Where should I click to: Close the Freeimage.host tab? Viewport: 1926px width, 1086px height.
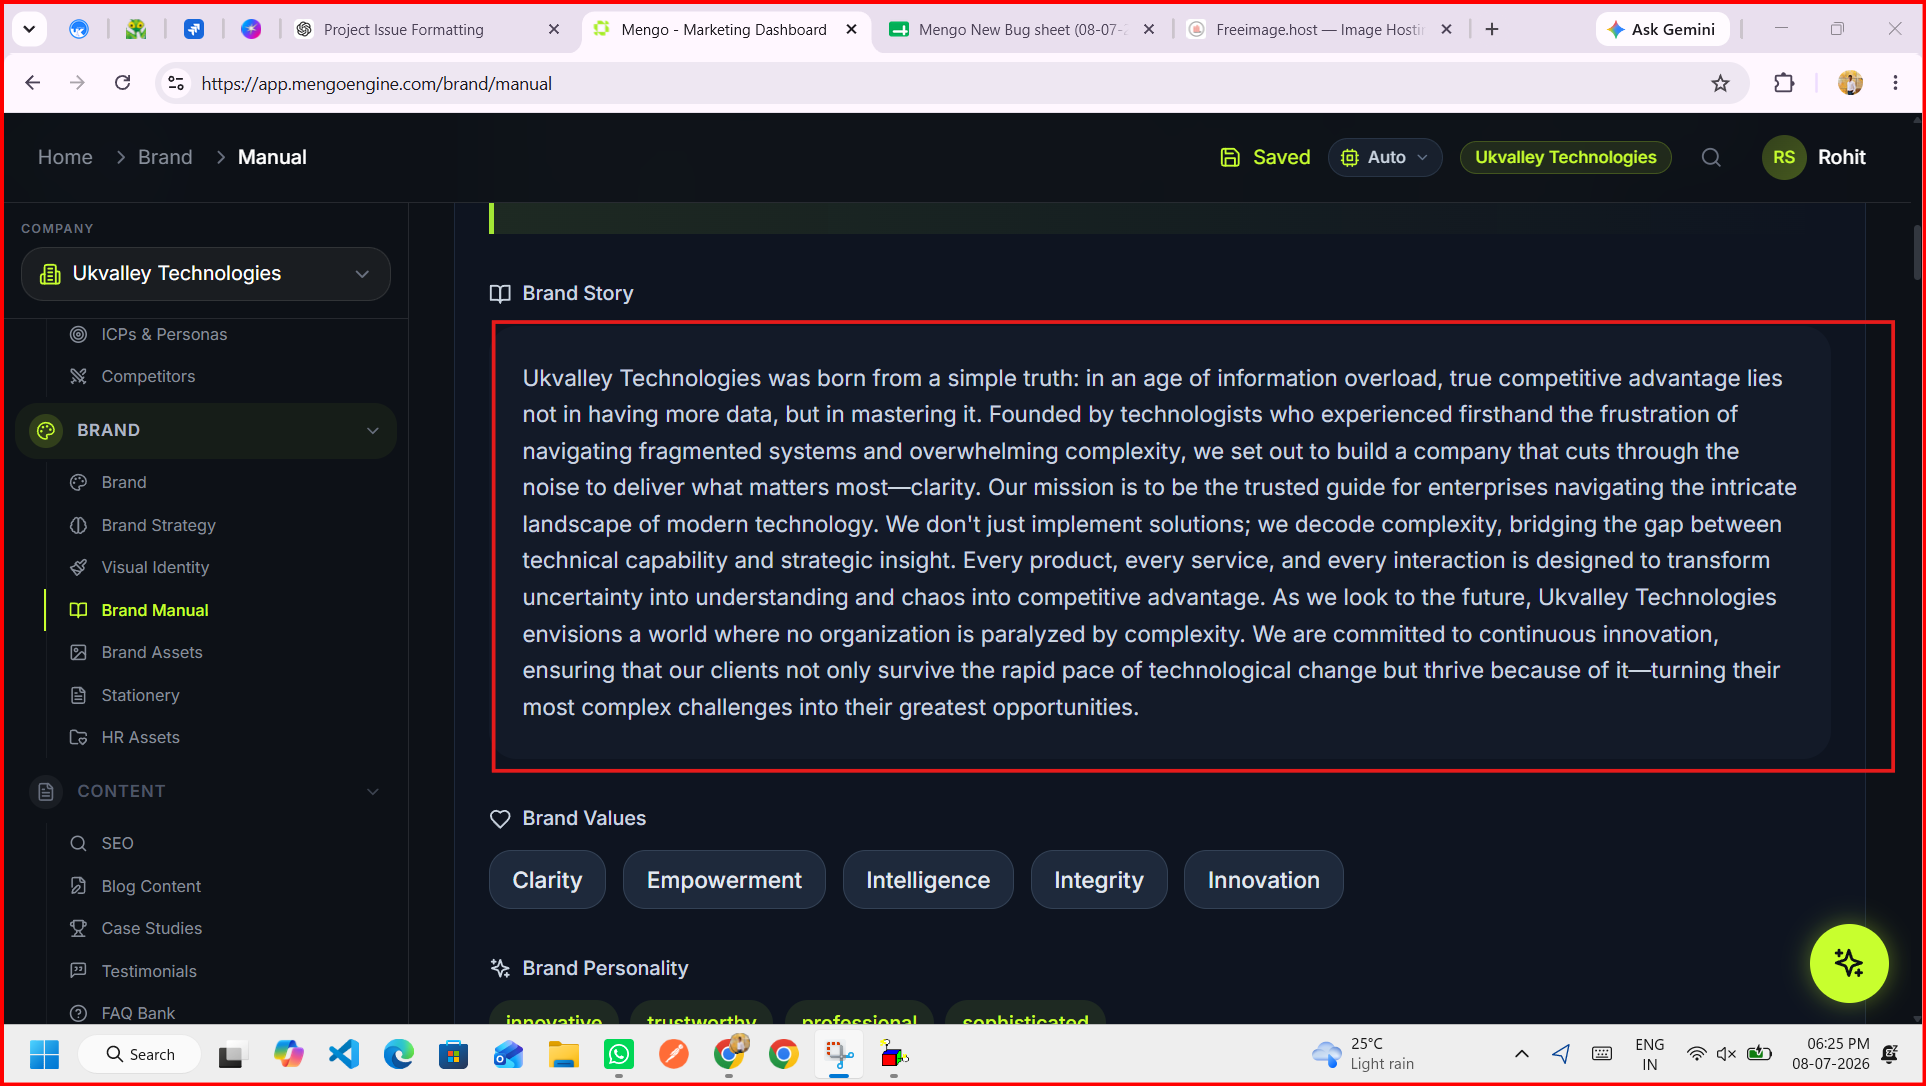1446,30
